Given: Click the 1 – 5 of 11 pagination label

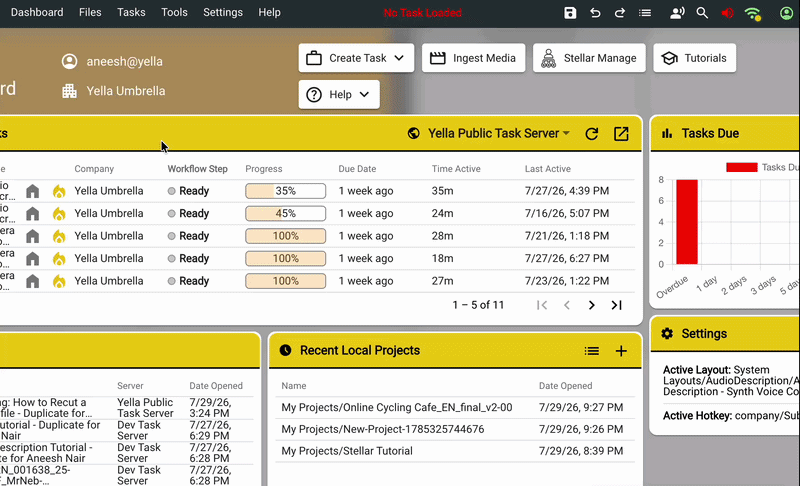Looking at the screenshot, I should (478, 305).
